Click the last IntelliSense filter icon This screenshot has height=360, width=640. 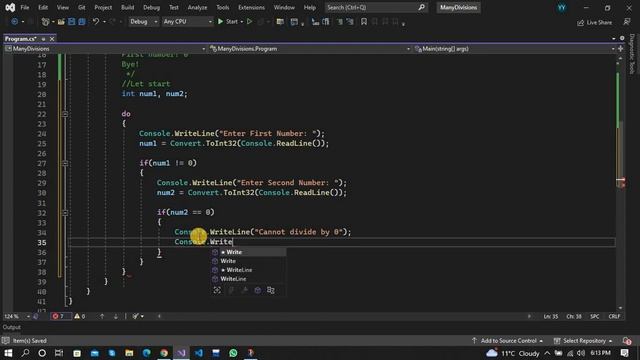[271, 290]
